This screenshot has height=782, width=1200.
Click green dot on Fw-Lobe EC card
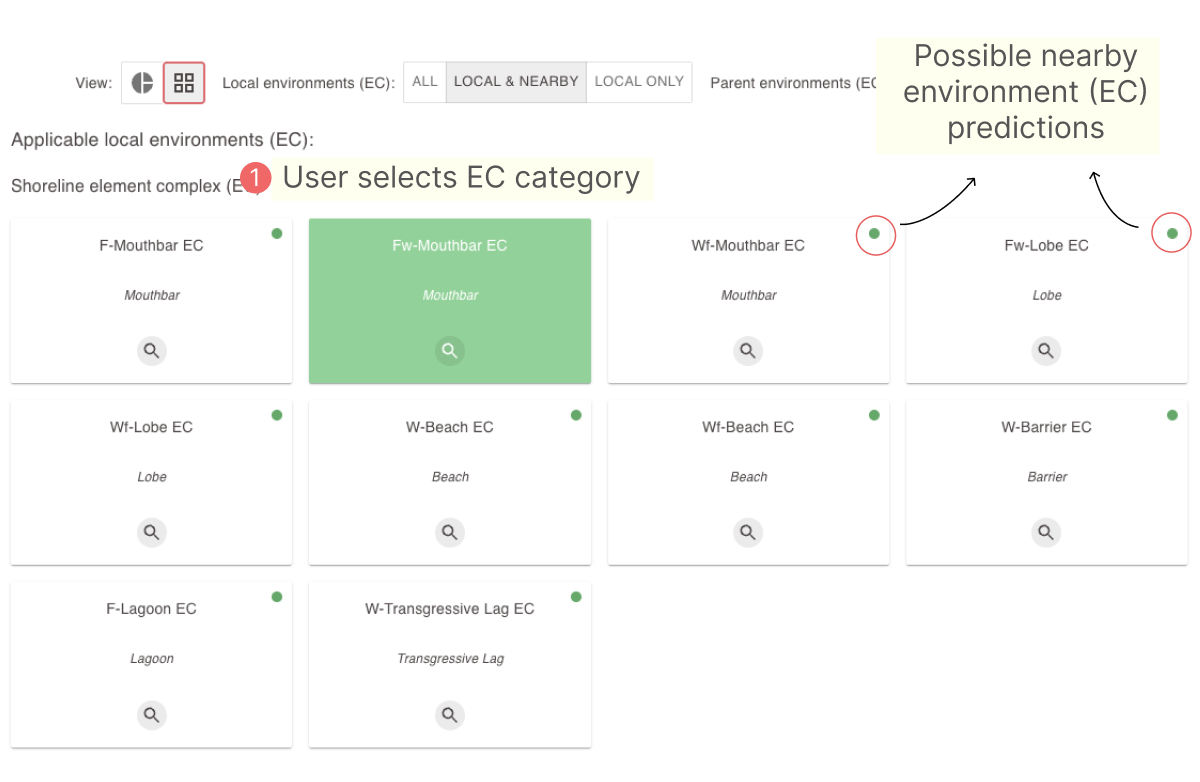click(1172, 234)
